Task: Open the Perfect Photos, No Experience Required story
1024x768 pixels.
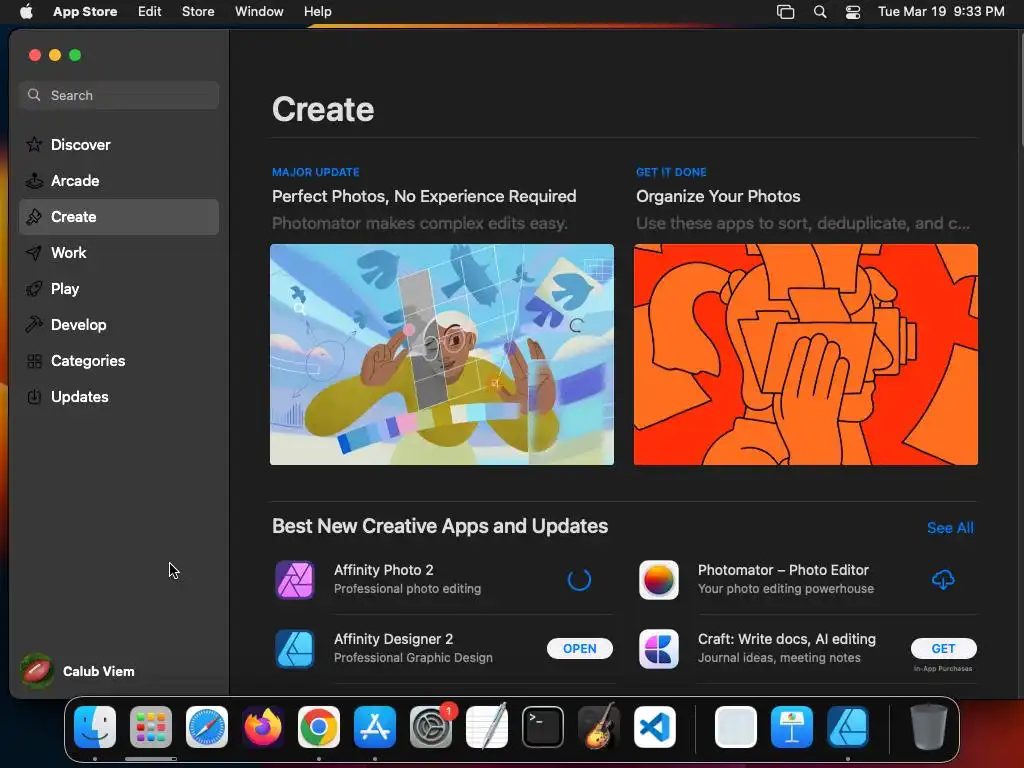Action: click(424, 196)
